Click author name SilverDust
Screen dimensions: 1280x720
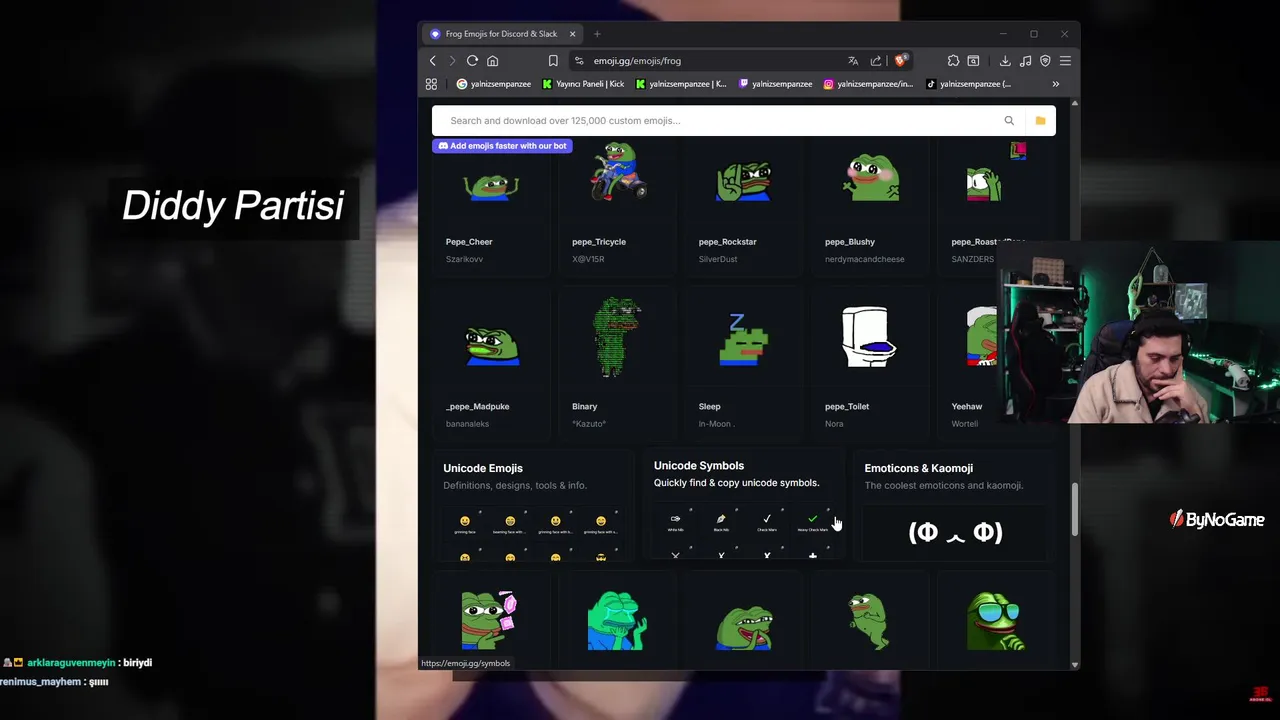point(718,259)
